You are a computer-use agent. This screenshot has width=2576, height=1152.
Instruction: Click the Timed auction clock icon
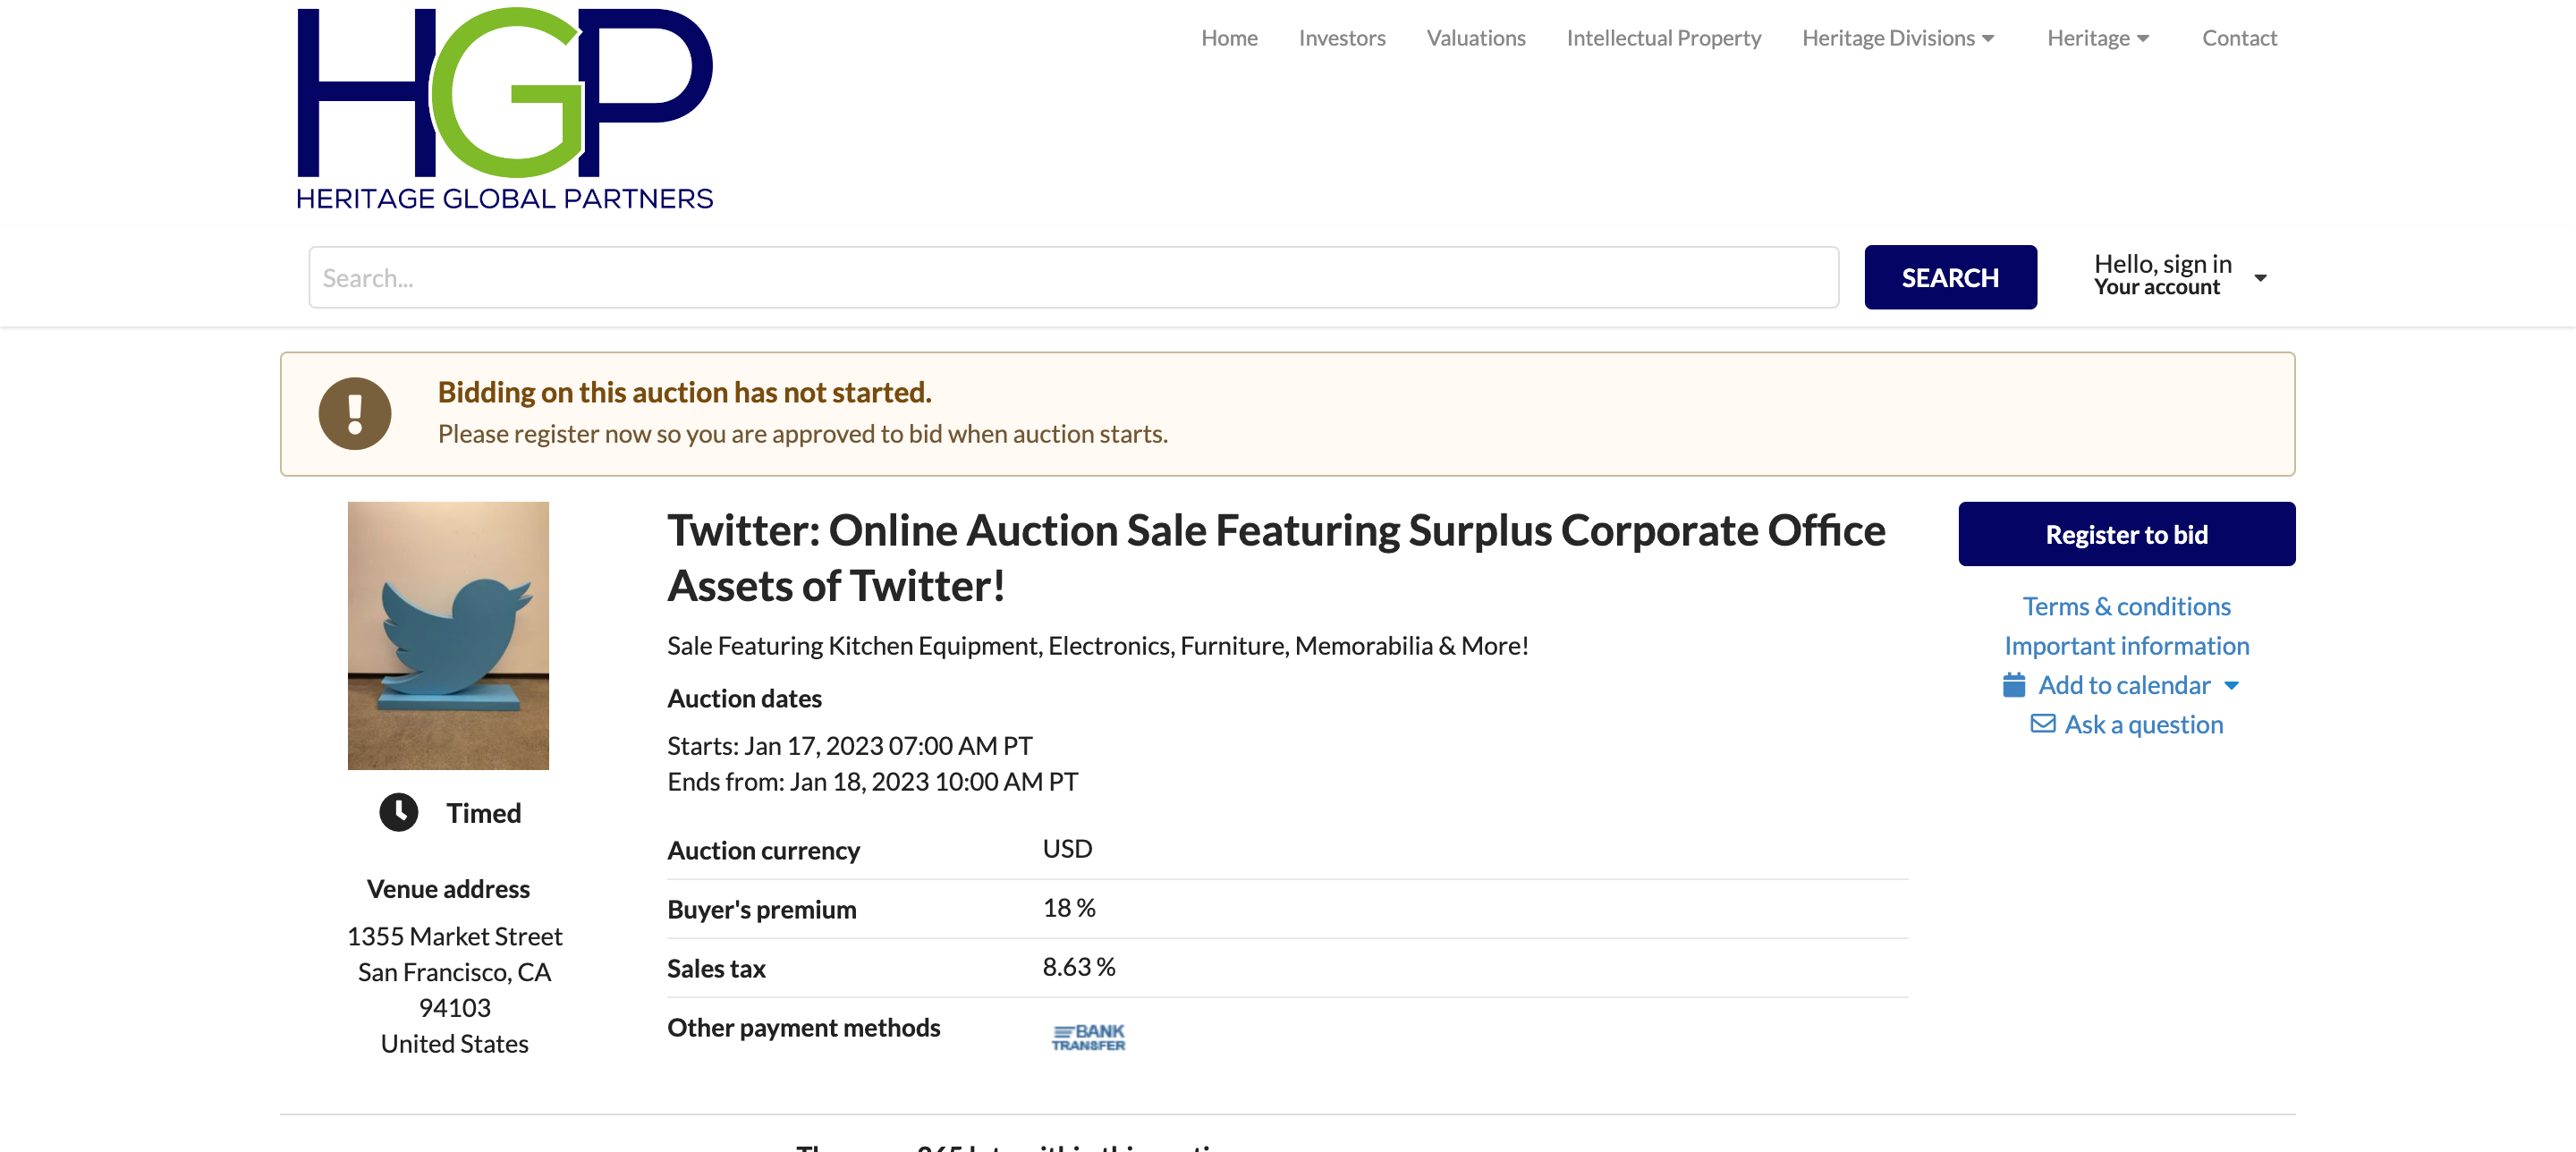click(398, 812)
